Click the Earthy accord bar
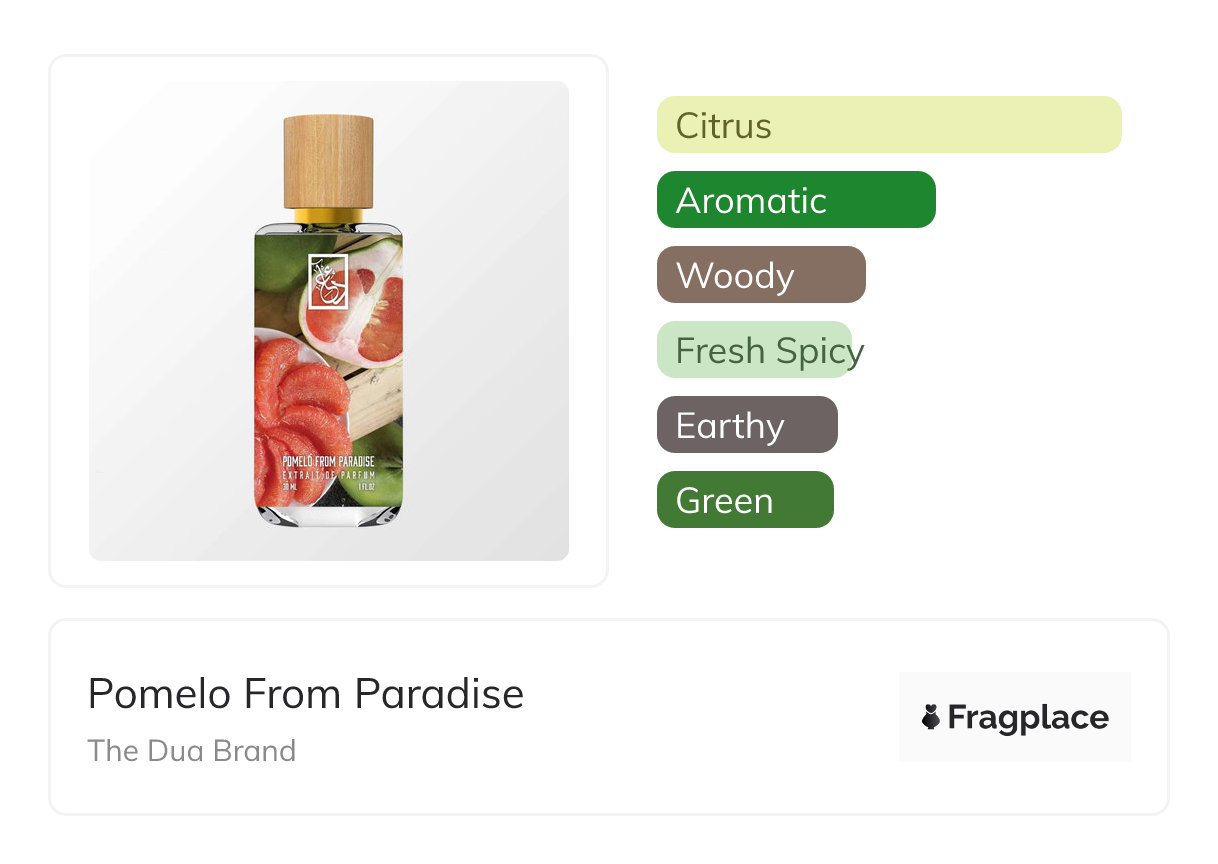 pos(746,425)
